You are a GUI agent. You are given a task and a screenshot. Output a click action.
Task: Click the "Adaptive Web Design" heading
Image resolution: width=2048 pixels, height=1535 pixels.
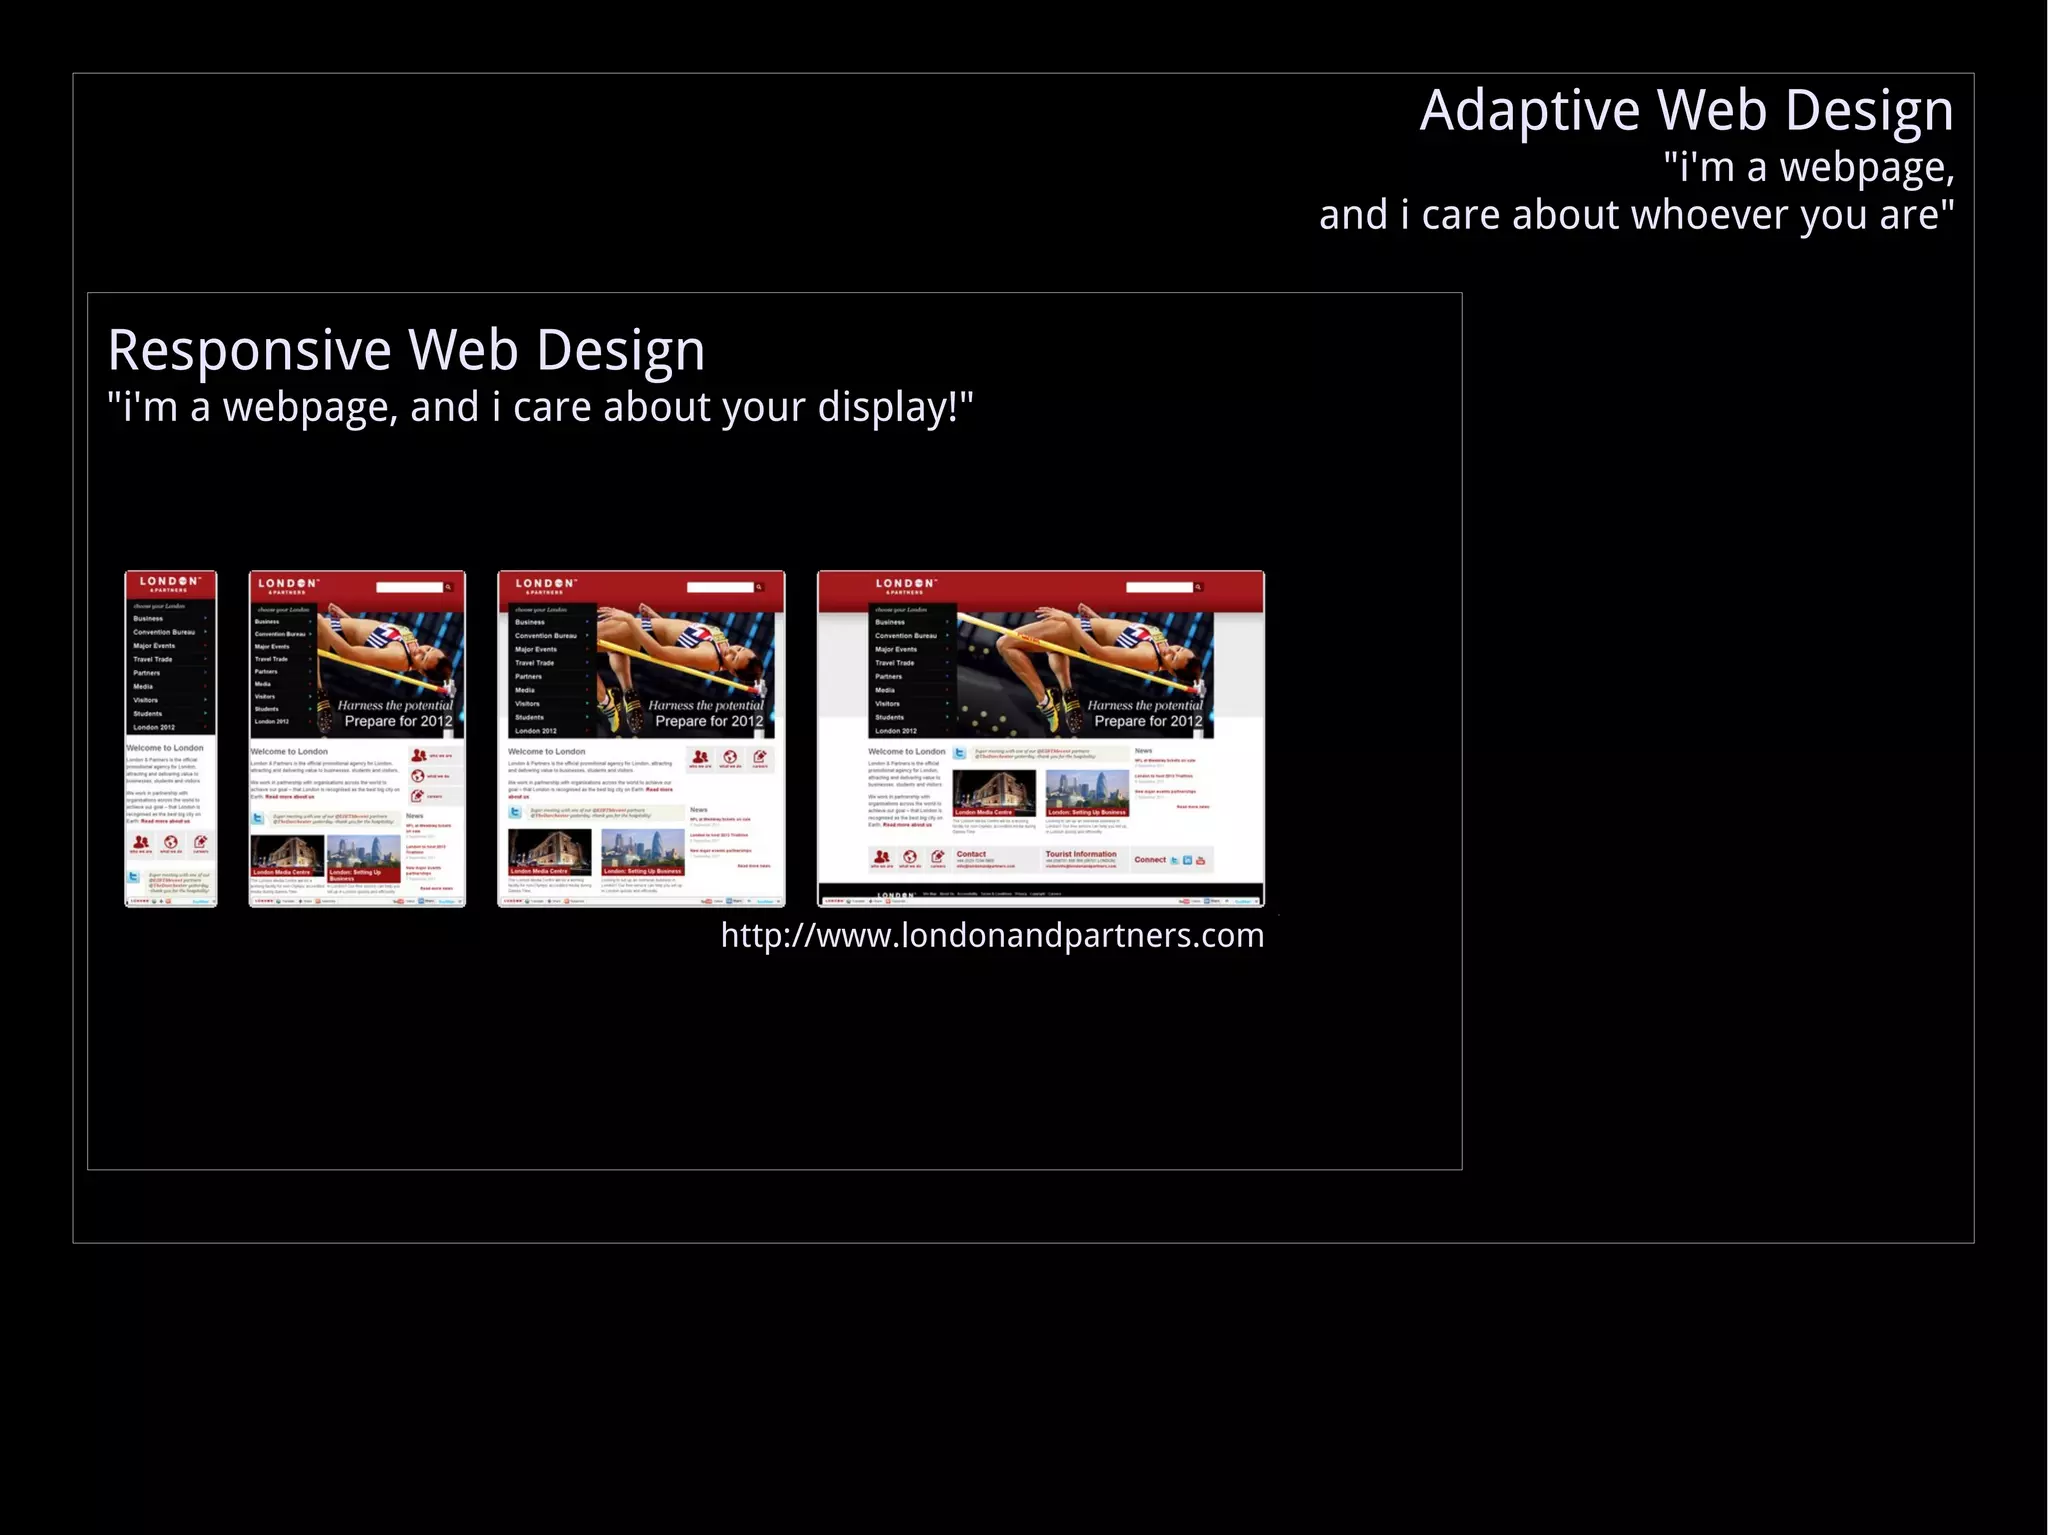coord(1686,110)
